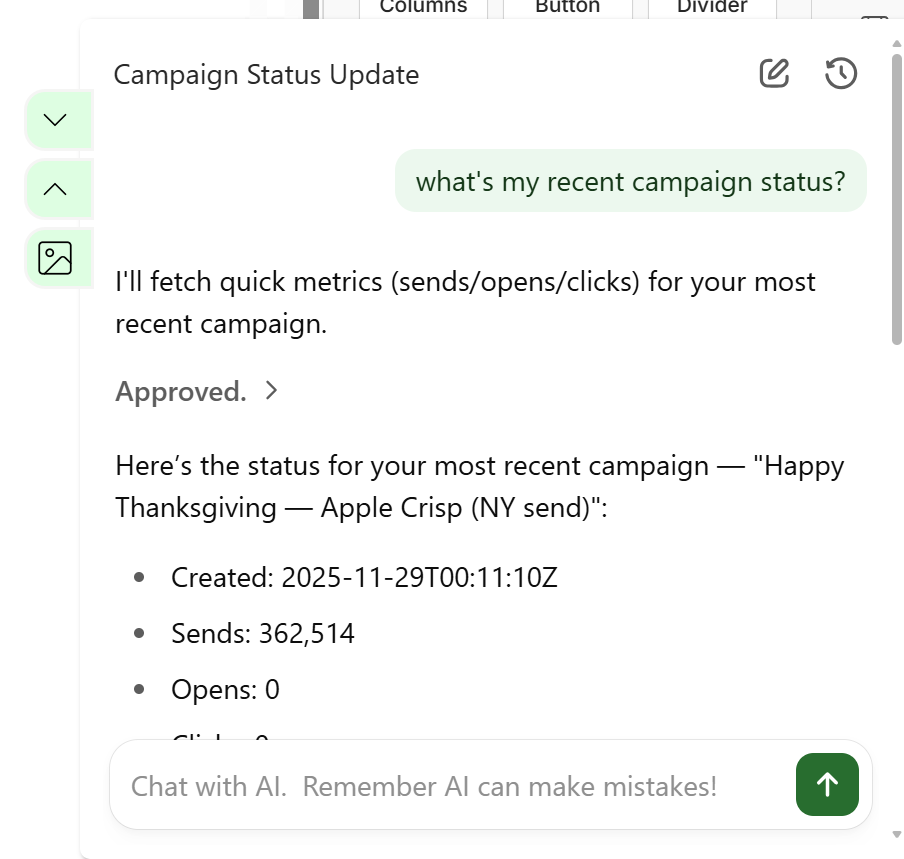This screenshot has width=904, height=859.
Task: Start a new chat with the pencil icon
Action: tap(773, 73)
